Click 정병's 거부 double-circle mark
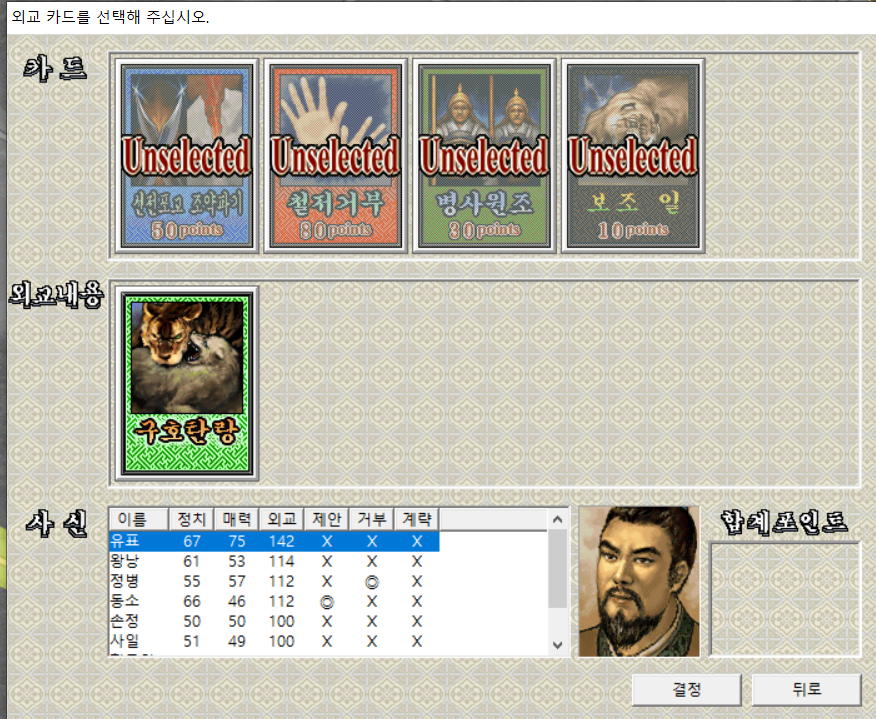The width and height of the screenshot is (876, 719). (372, 582)
